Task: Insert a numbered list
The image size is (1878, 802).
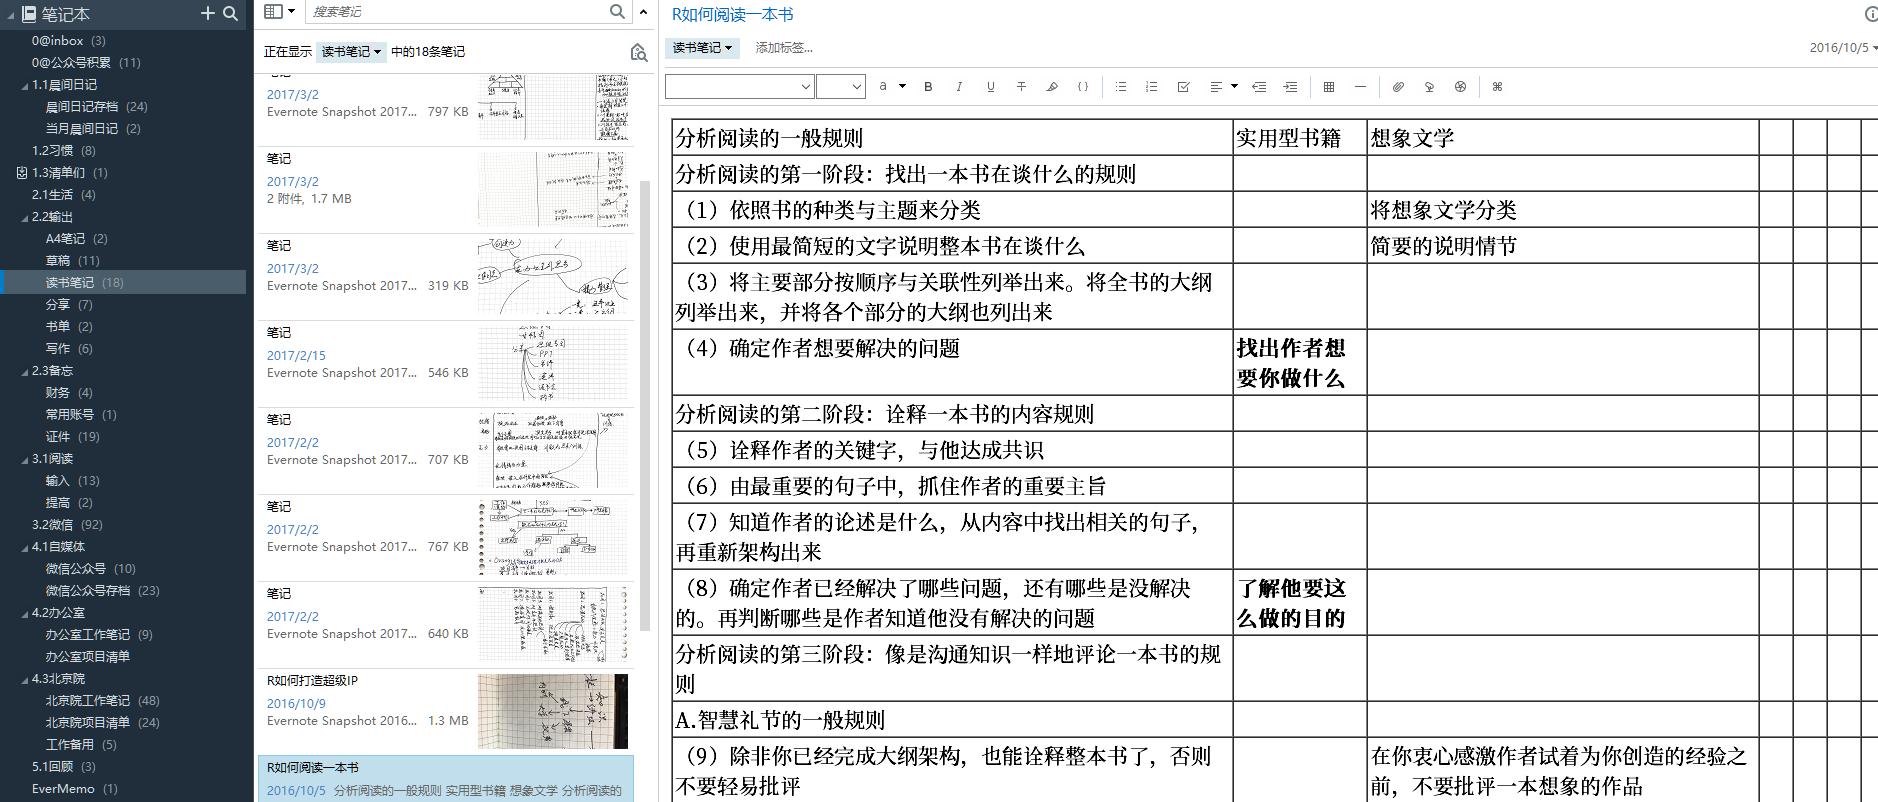Action: (1152, 87)
